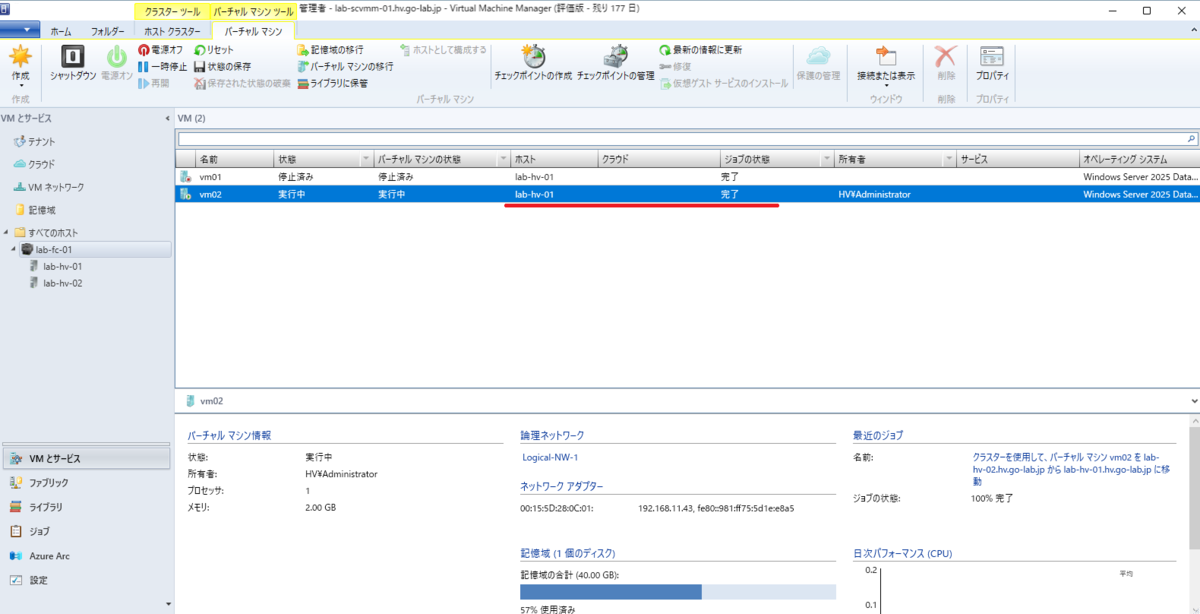Sort by the ホスト column header

(x=554, y=159)
